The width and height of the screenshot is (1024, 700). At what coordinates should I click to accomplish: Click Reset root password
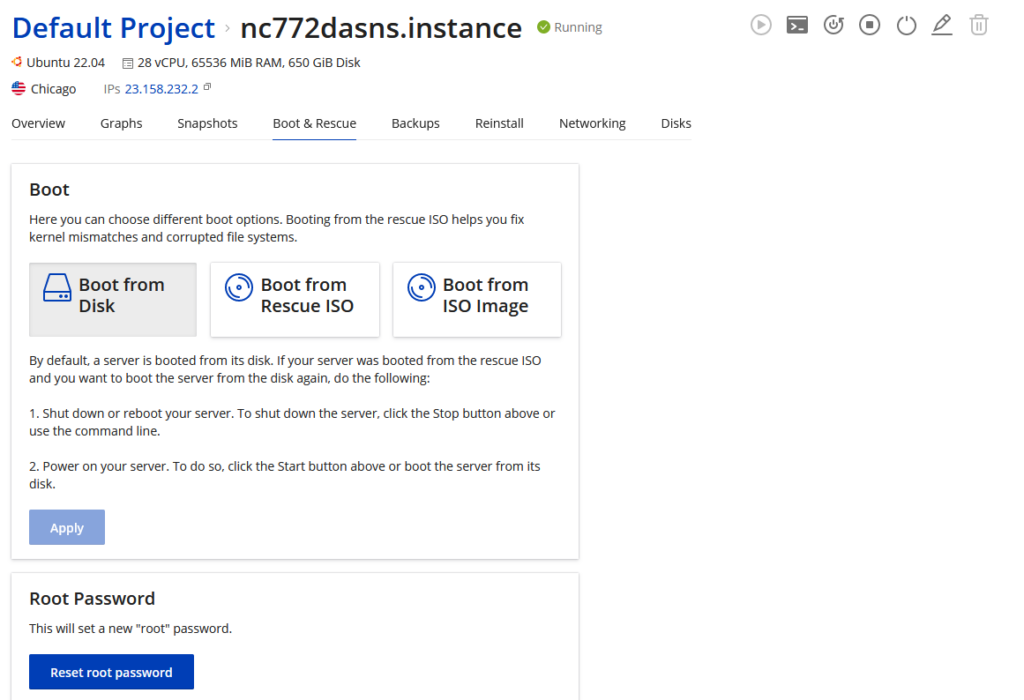[111, 671]
